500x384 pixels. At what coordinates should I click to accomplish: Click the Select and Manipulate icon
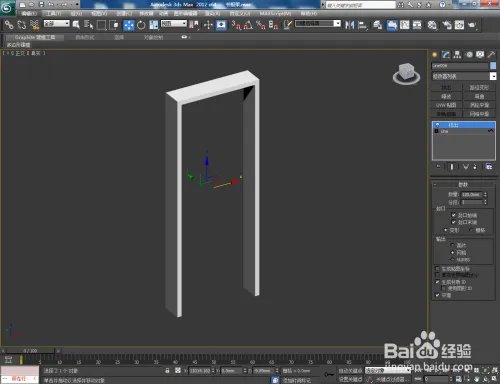(208, 25)
